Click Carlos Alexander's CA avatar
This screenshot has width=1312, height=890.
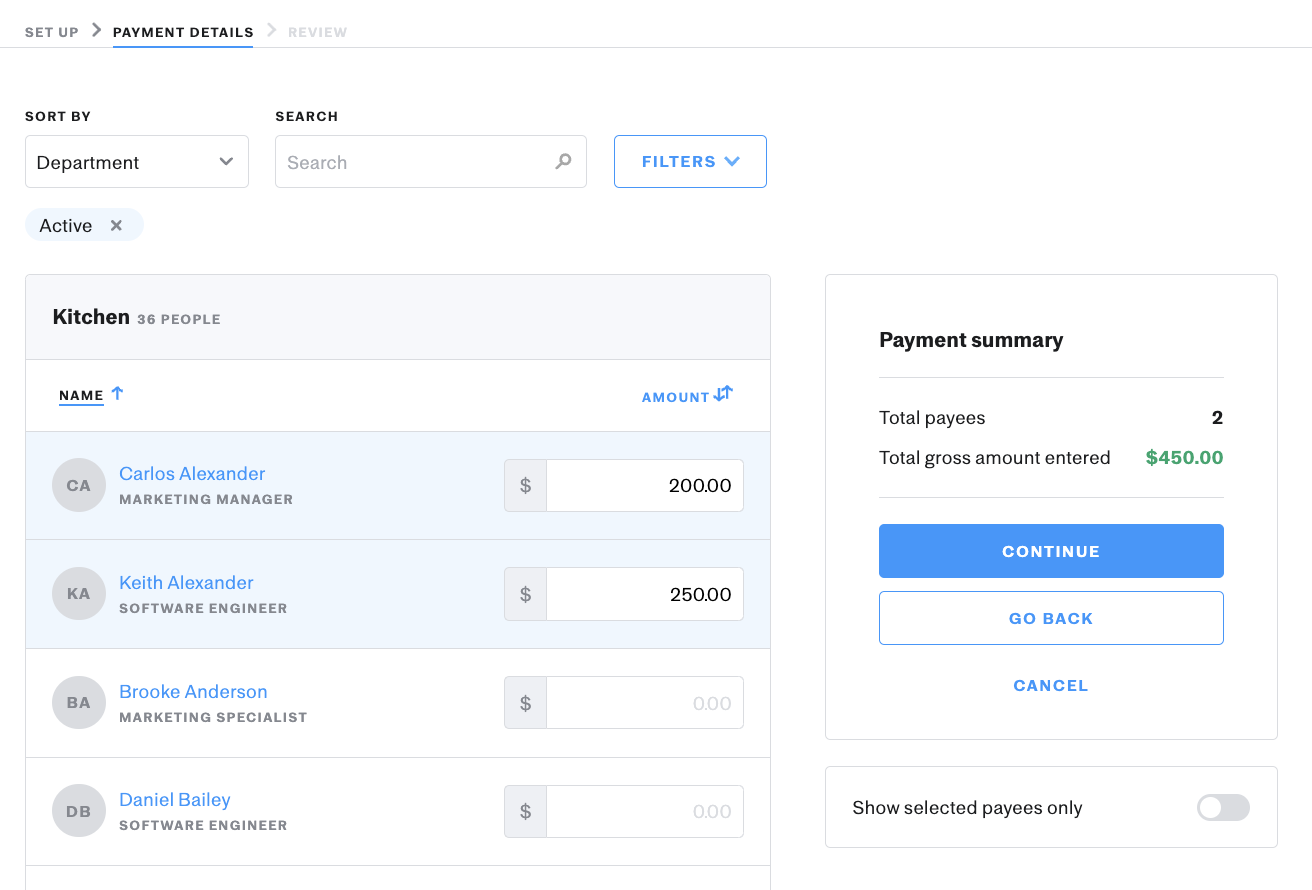point(79,485)
